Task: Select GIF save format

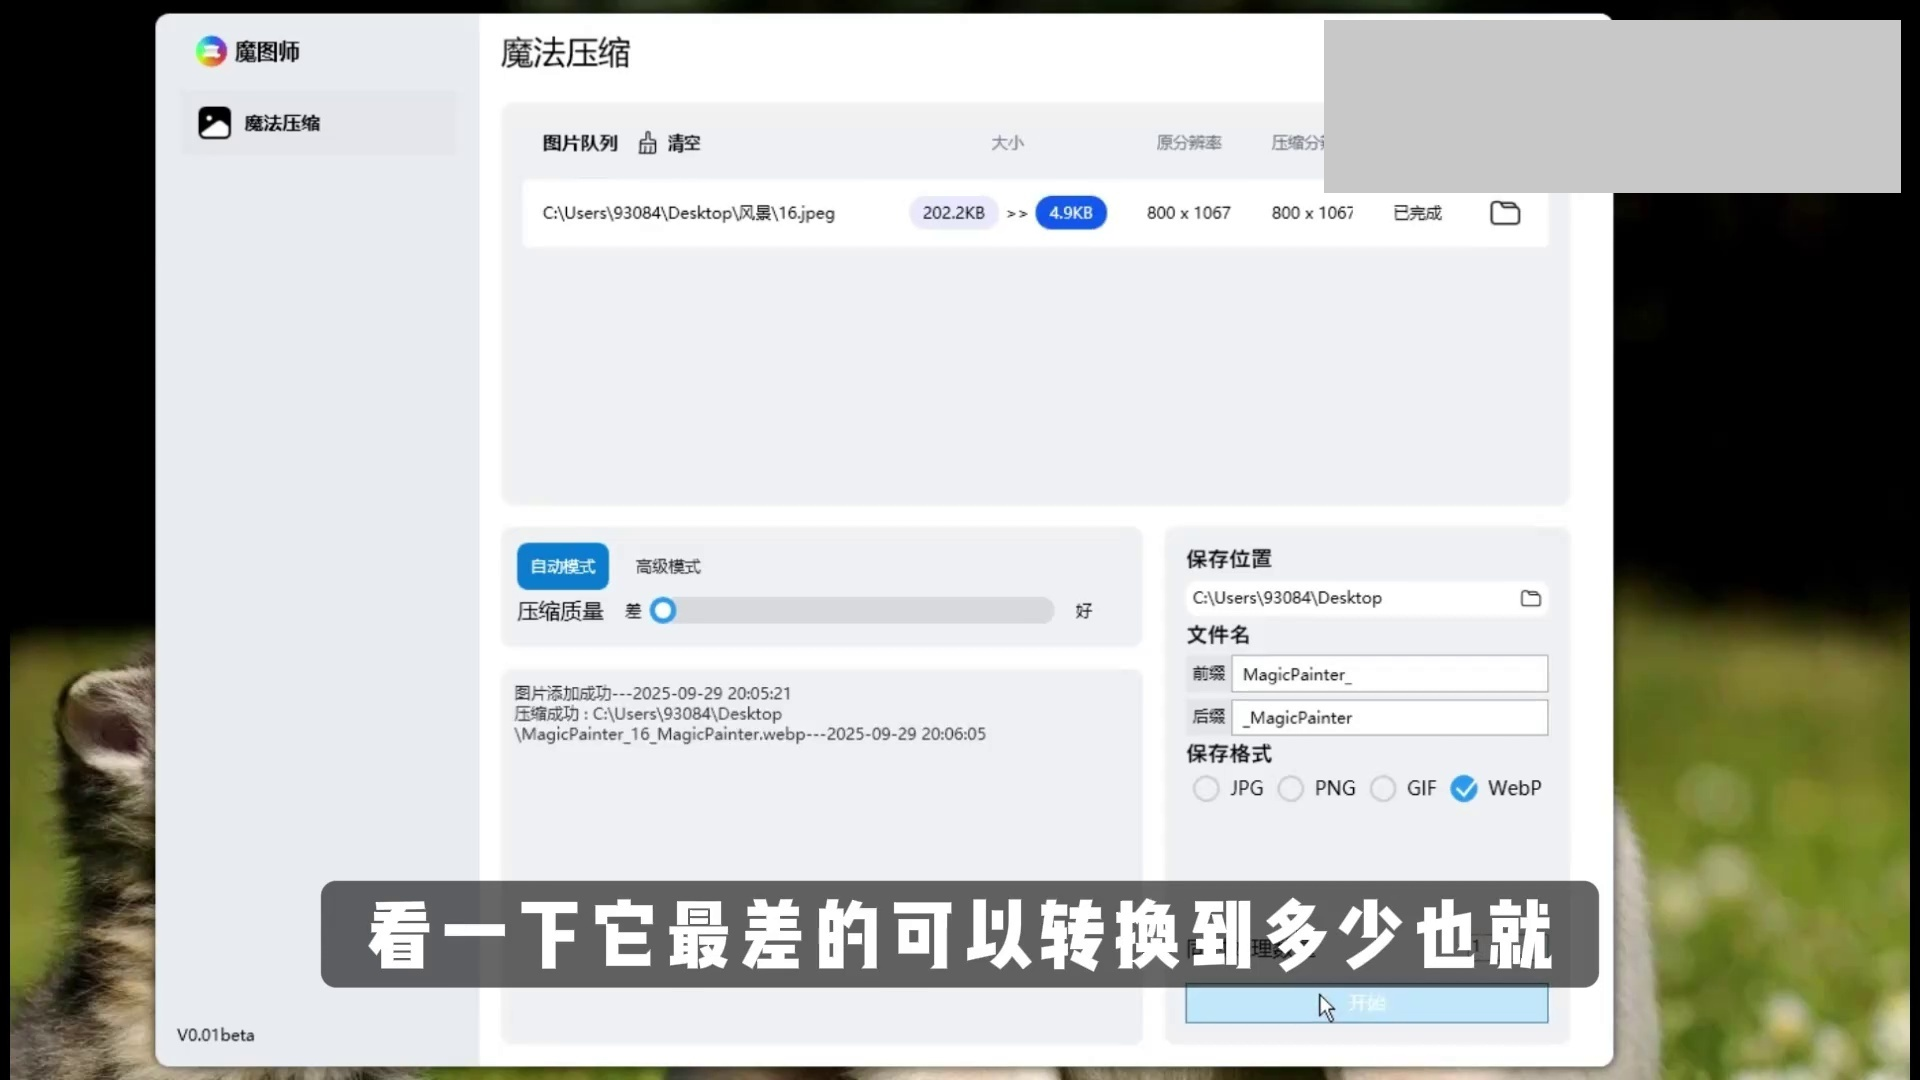Action: click(1383, 789)
